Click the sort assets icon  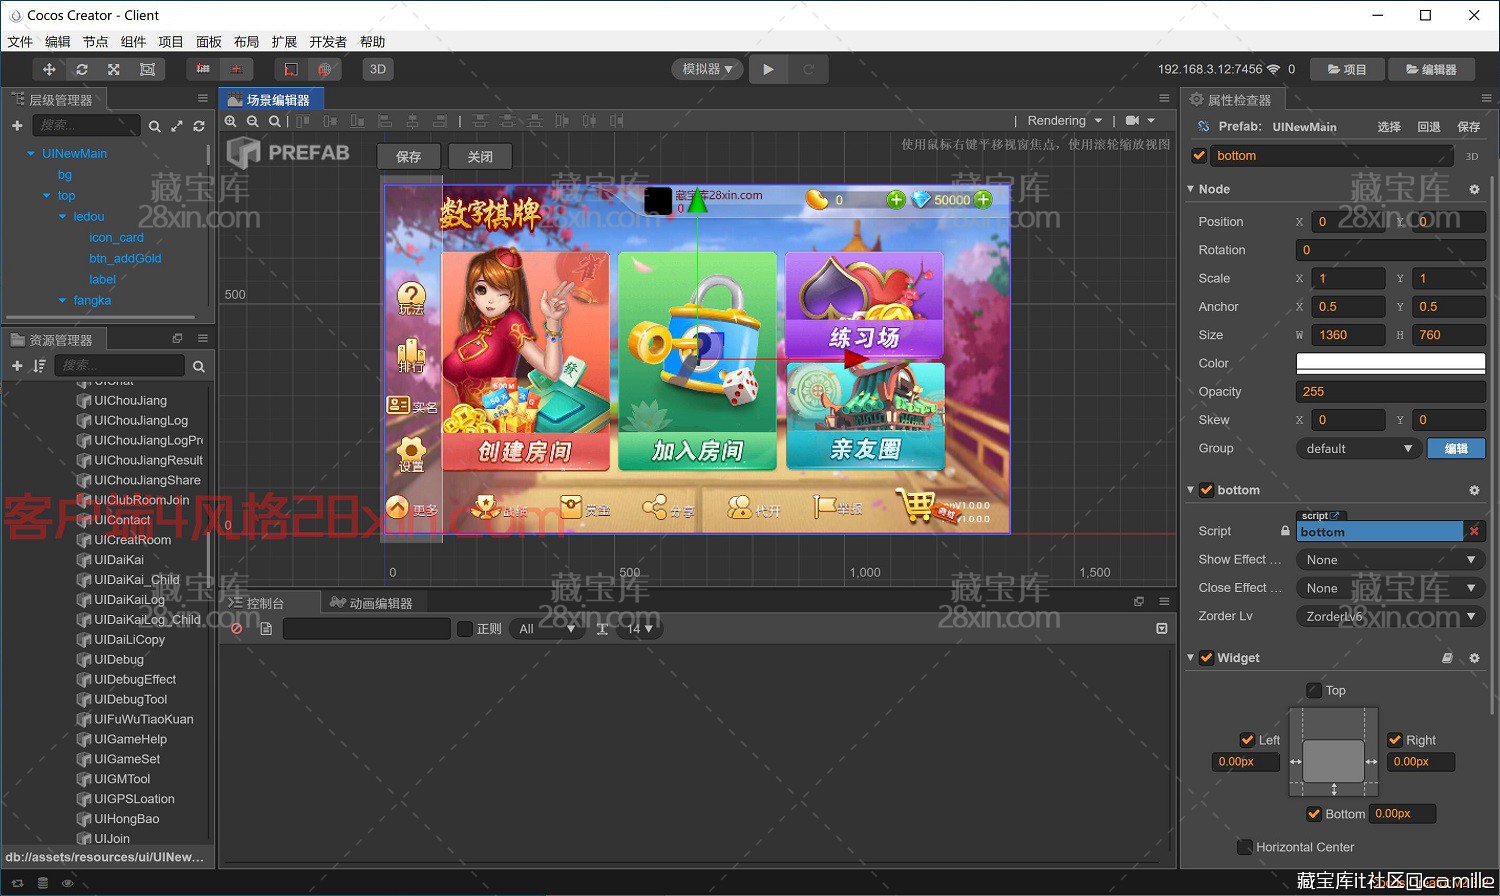[39, 366]
